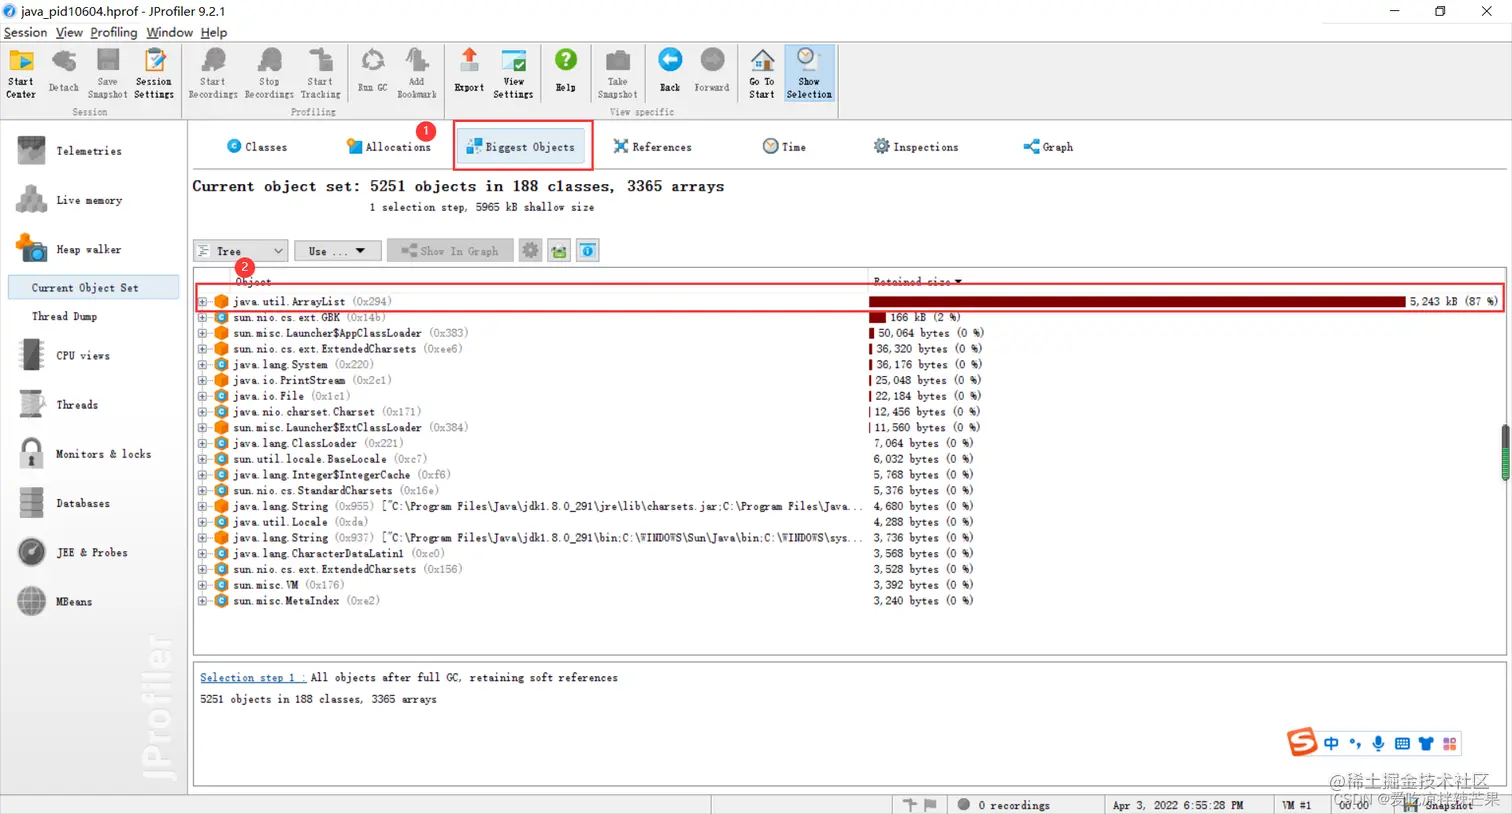Screen dimensions: 1512x814
Task: Open Session Settings
Action: pyautogui.click(x=153, y=73)
